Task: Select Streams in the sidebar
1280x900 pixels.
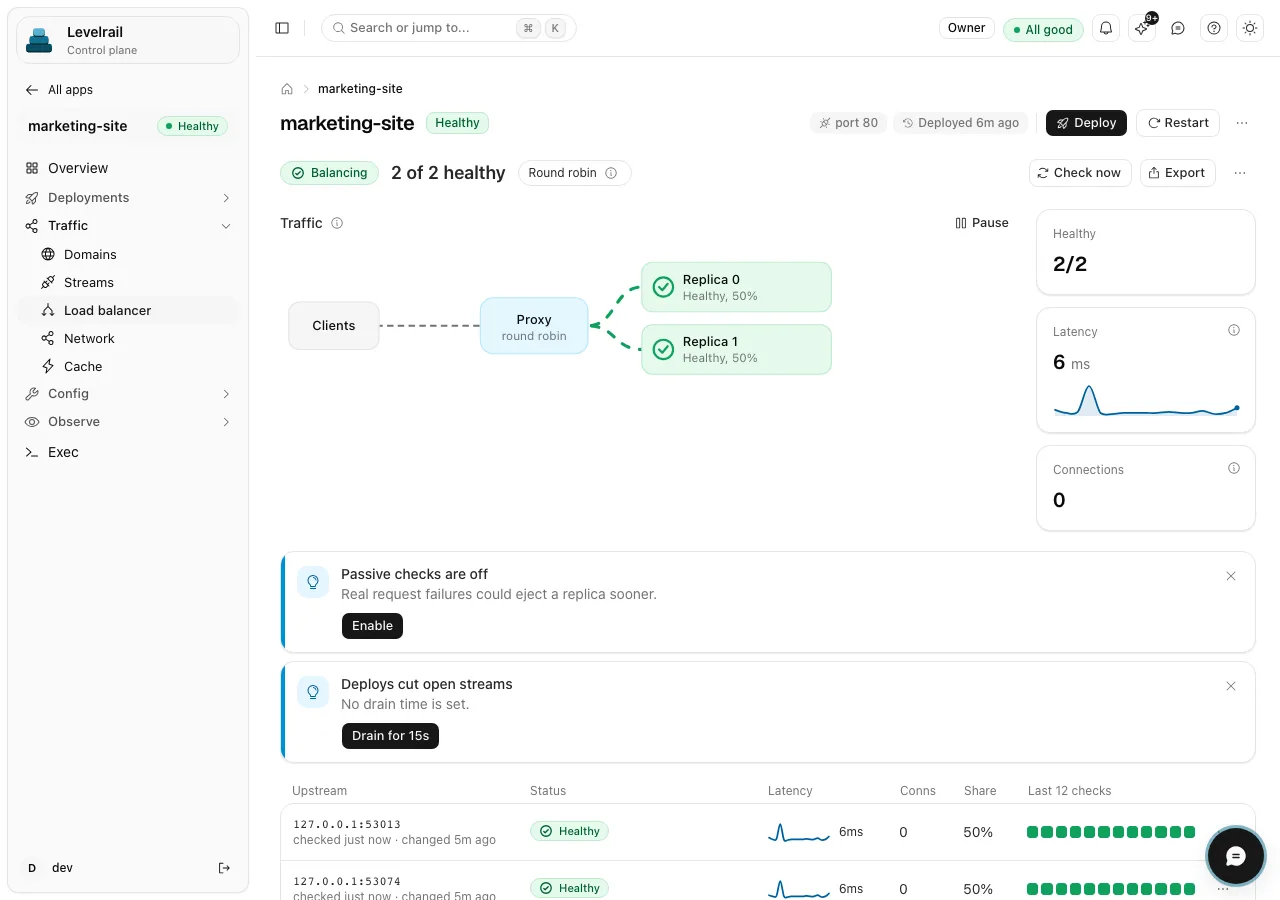Action: [x=128, y=283]
